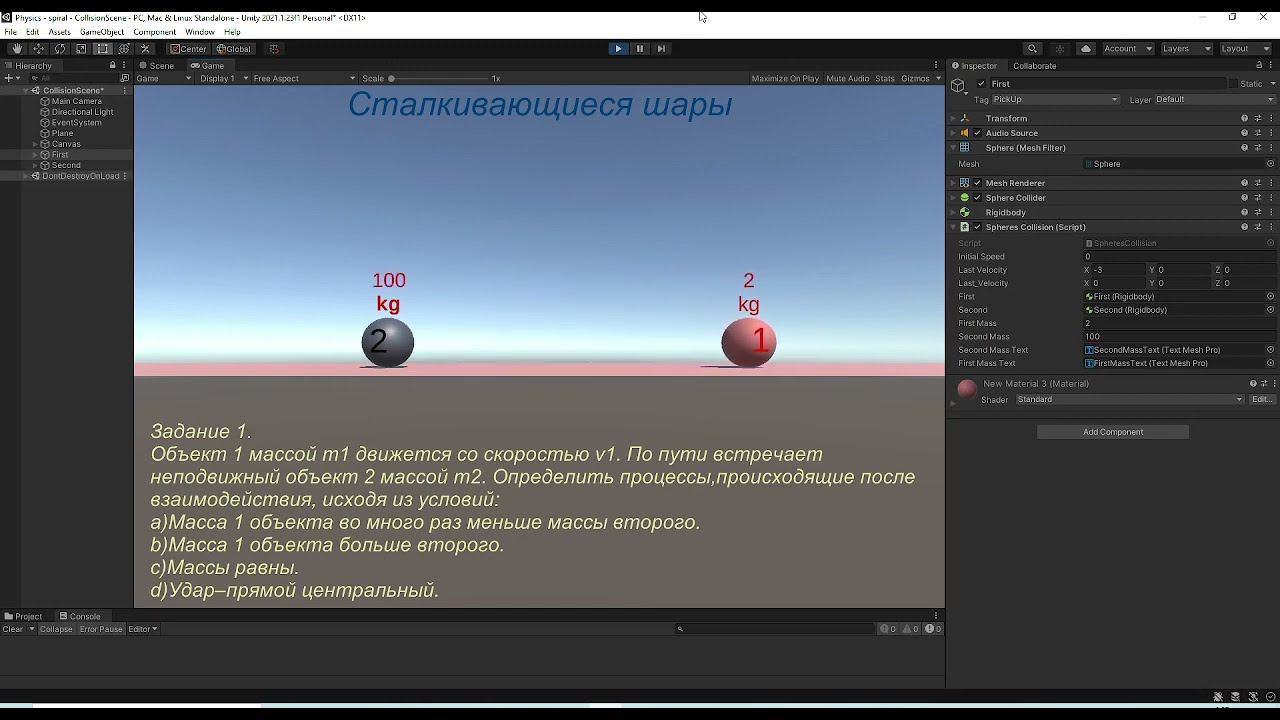Screen dimensions: 1280x720
Task: Open Hierarchy panel options menu
Action: (125, 66)
